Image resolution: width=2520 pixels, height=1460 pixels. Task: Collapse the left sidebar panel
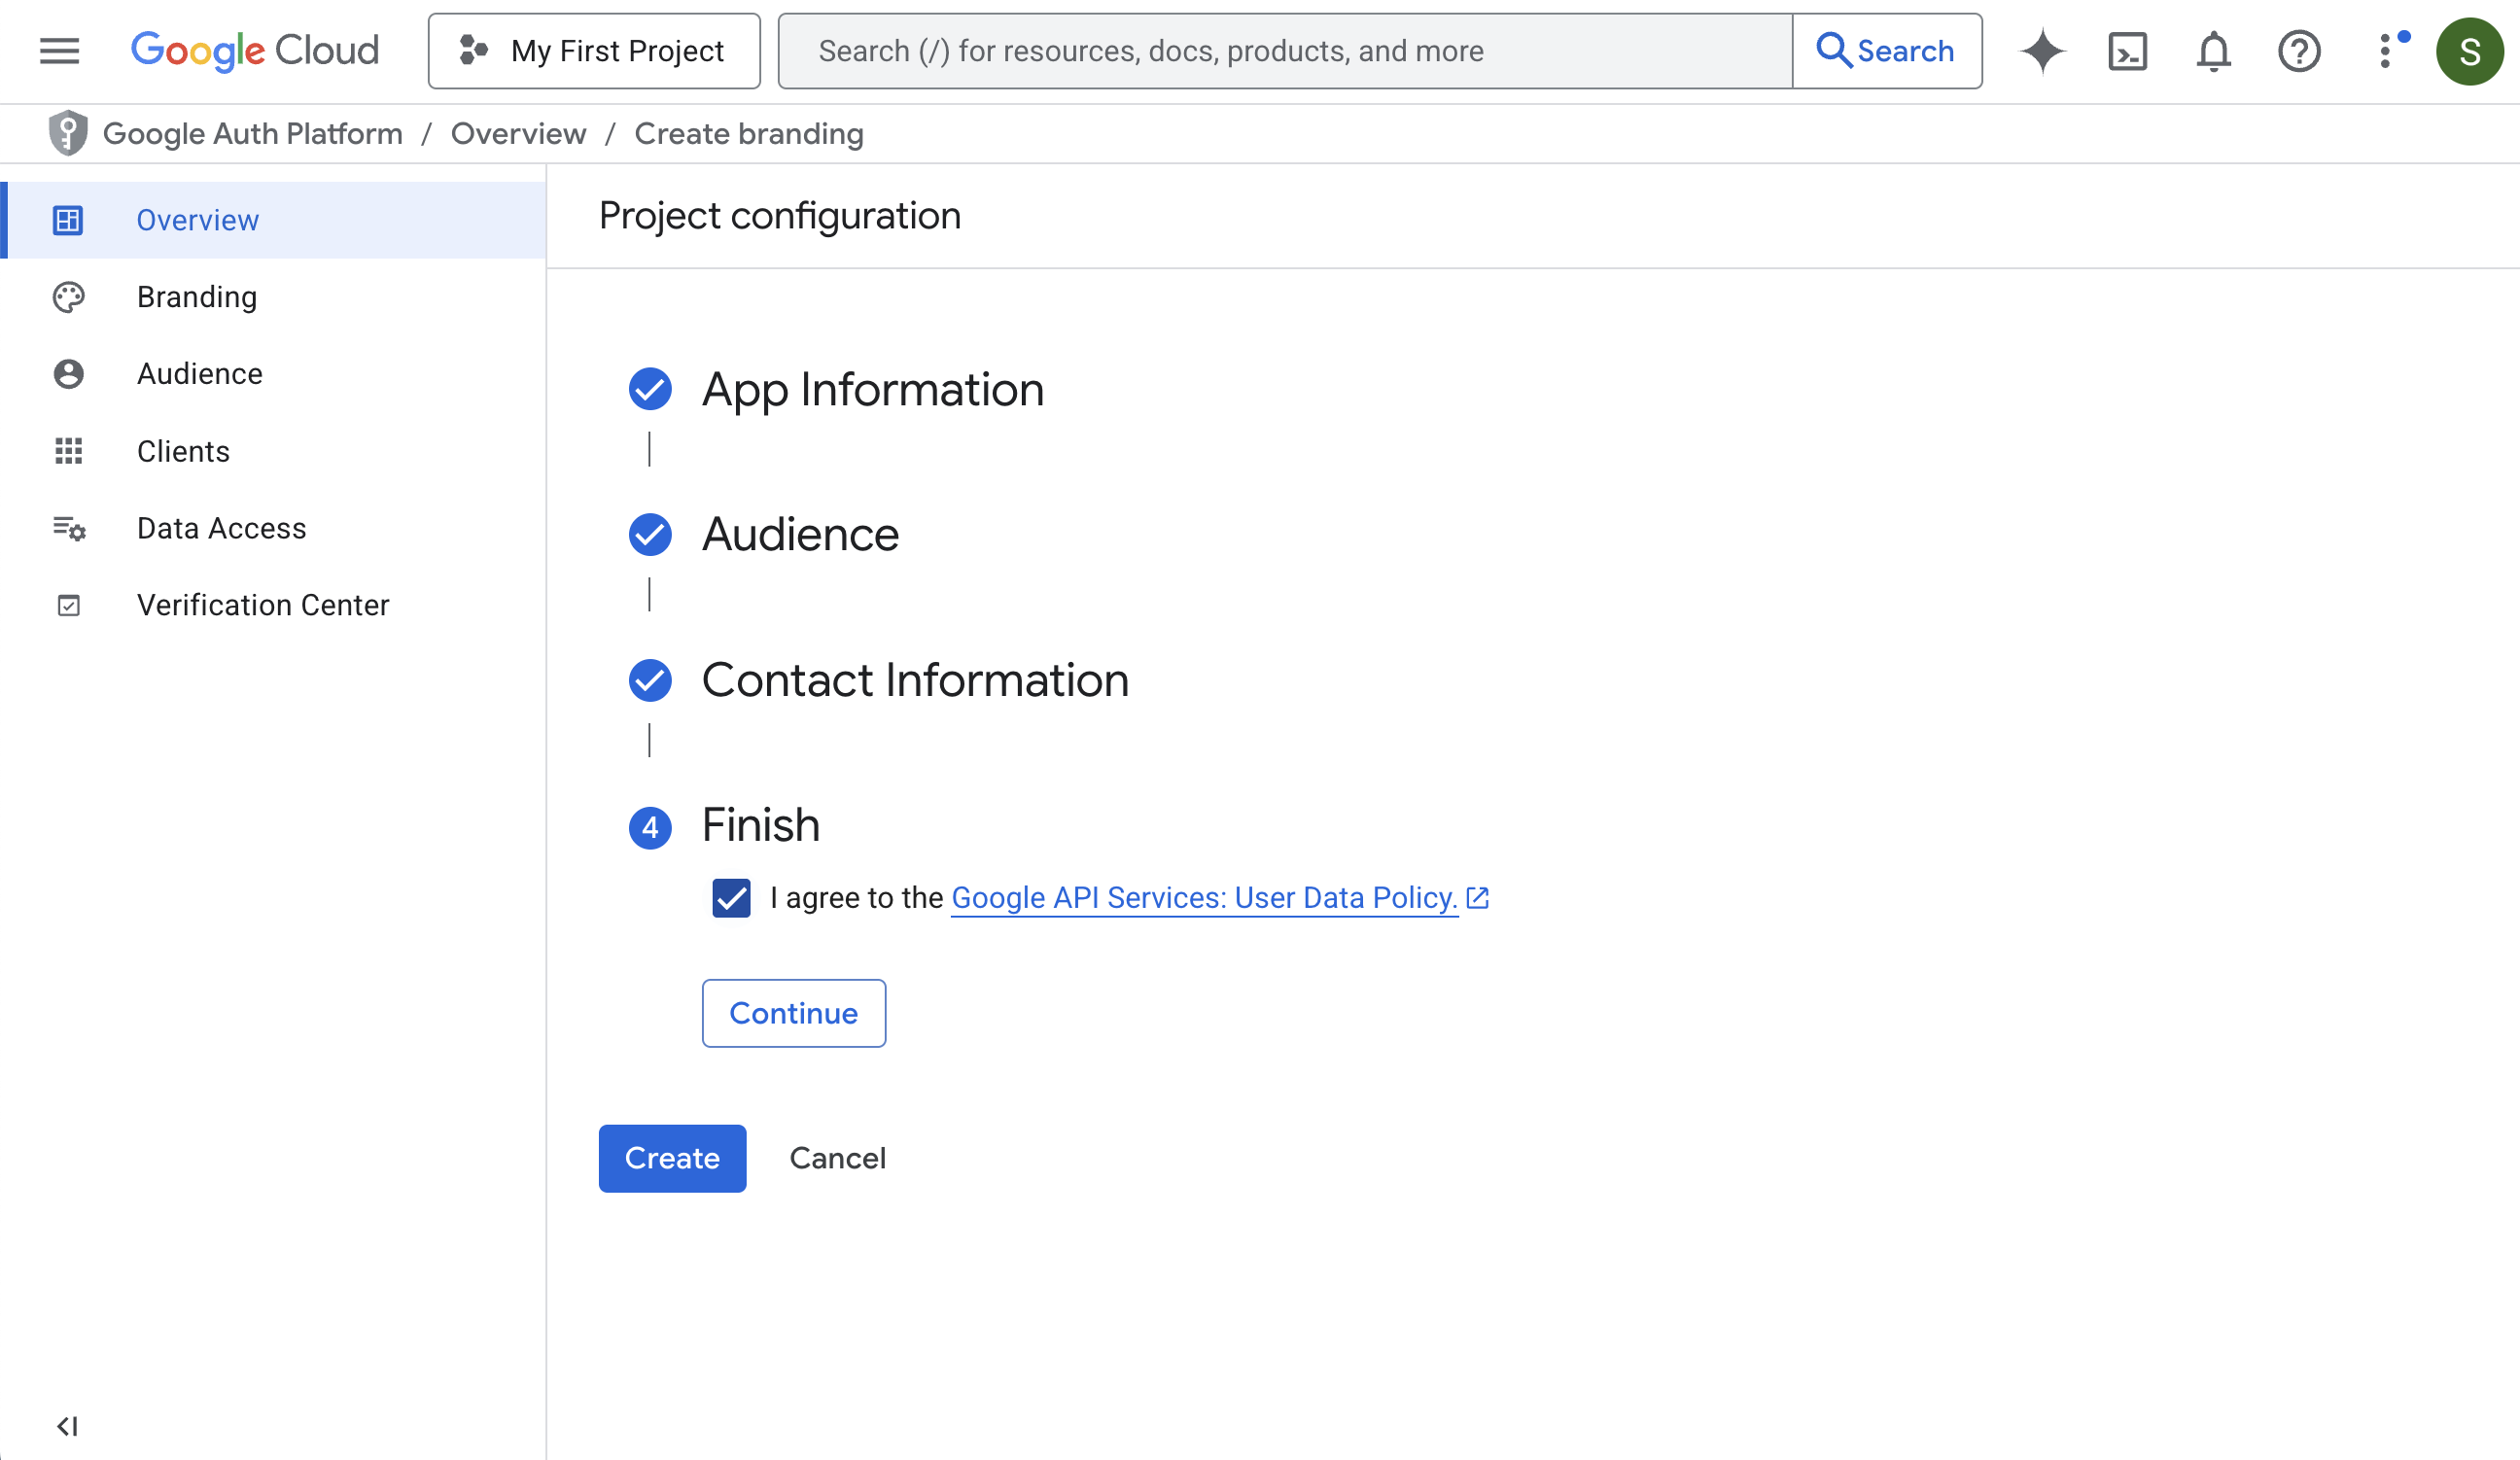click(x=67, y=1425)
